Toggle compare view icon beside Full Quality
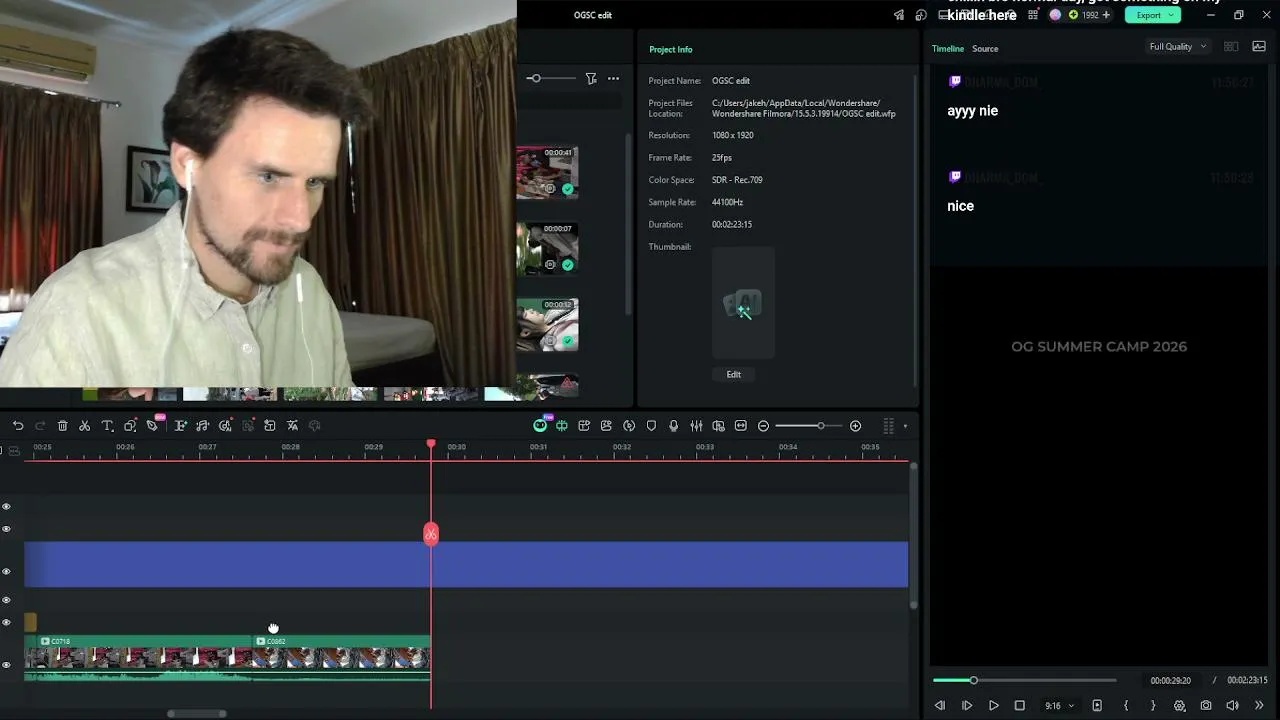Image resolution: width=1280 pixels, height=720 pixels. [1231, 46]
